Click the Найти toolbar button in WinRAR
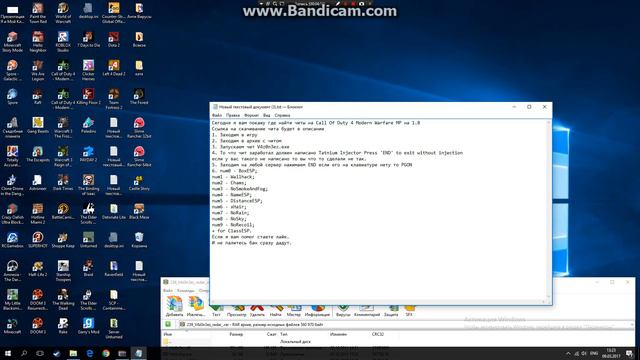Image resolution: width=640 pixels, height=360 pixels. tap(276, 311)
